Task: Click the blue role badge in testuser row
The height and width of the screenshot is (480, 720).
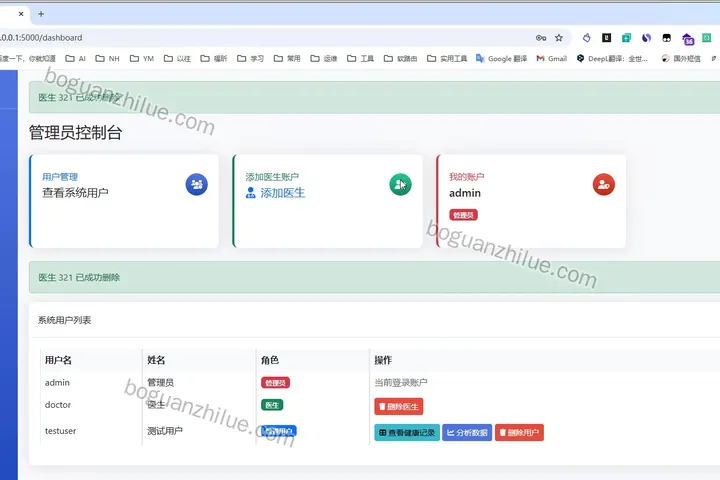Action: pyautogui.click(x=279, y=431)
